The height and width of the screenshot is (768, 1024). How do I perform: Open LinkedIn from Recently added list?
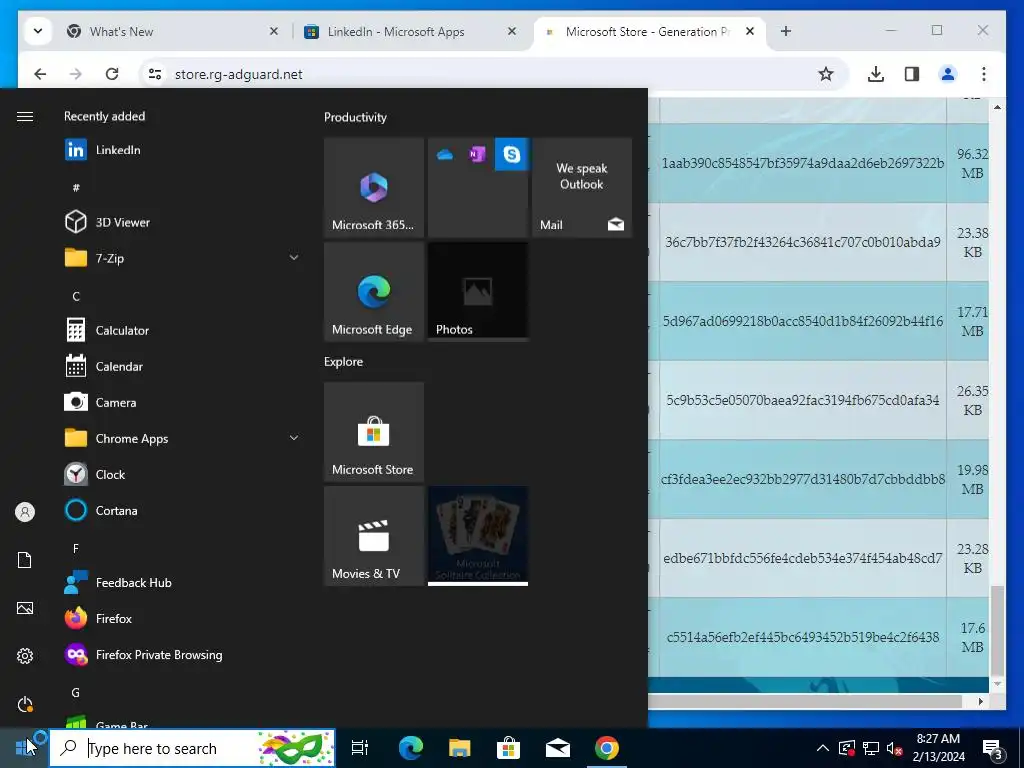click(x=181, y=150)
